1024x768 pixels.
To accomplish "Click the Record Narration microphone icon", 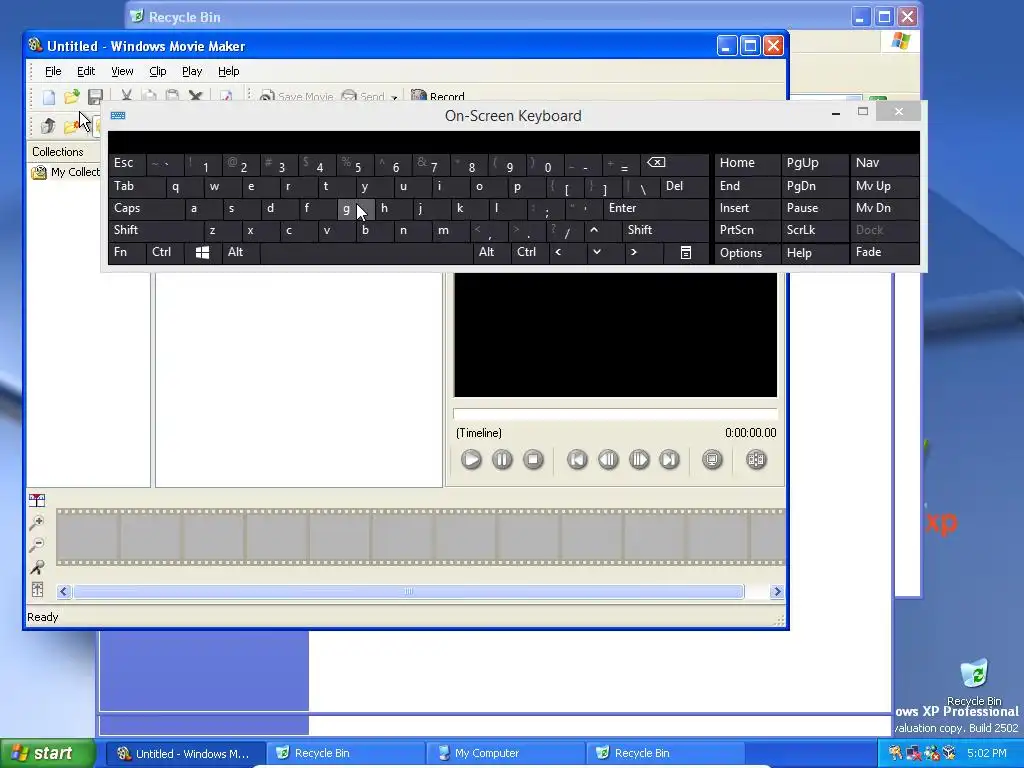I will pyautogui.click(x=37, y=567).
